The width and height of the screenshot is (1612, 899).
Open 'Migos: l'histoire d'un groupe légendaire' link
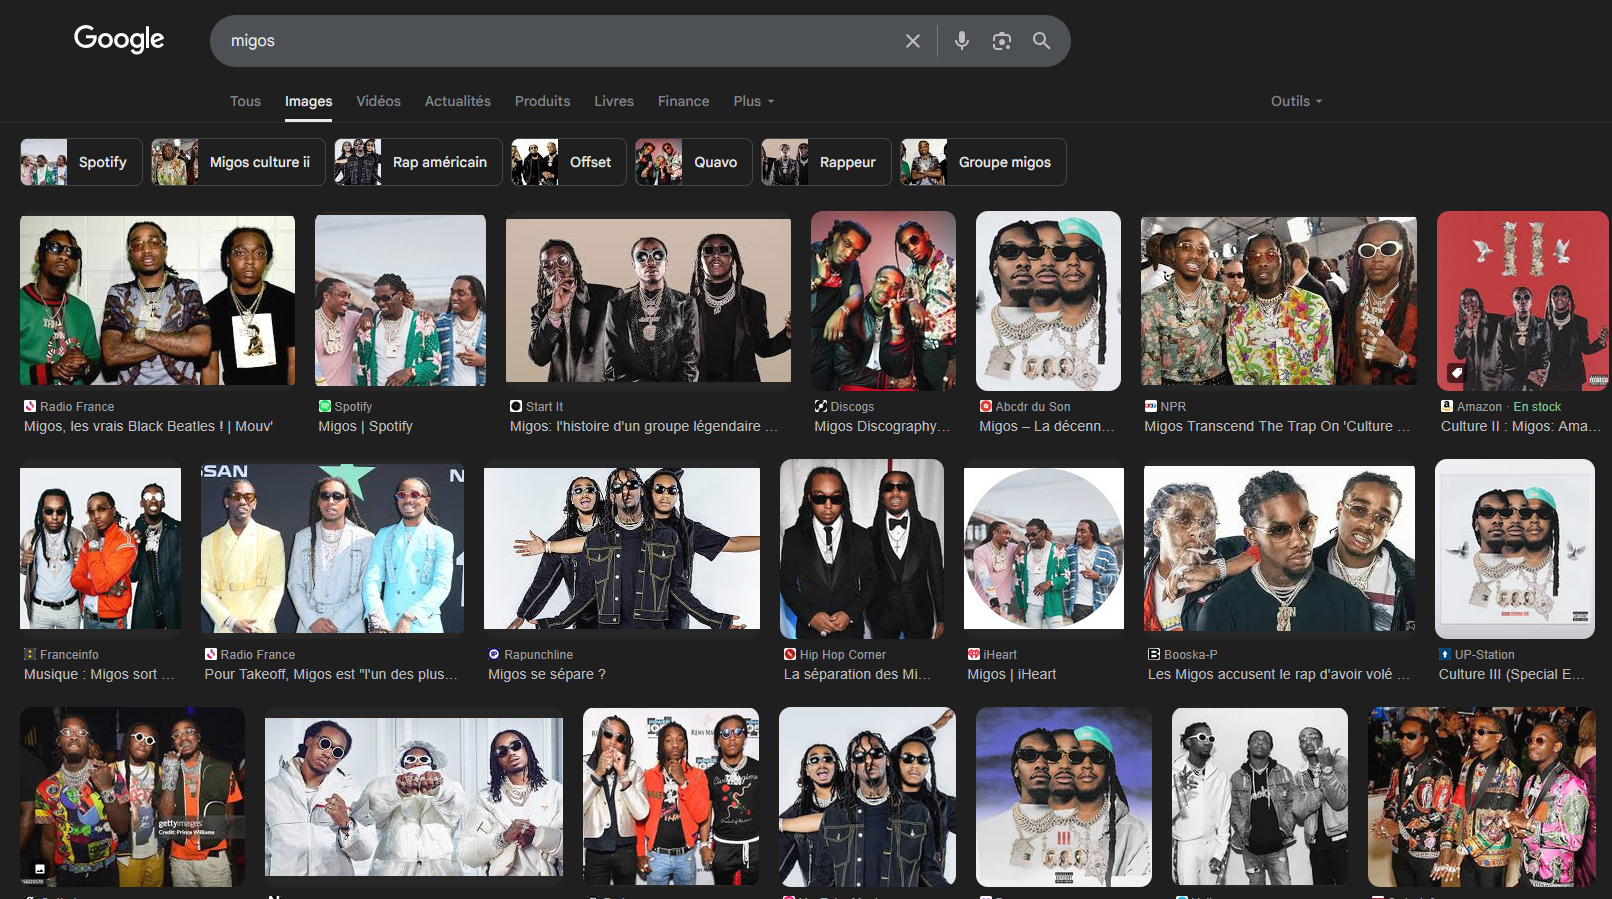pyautogui.click(x=643, y=426)
